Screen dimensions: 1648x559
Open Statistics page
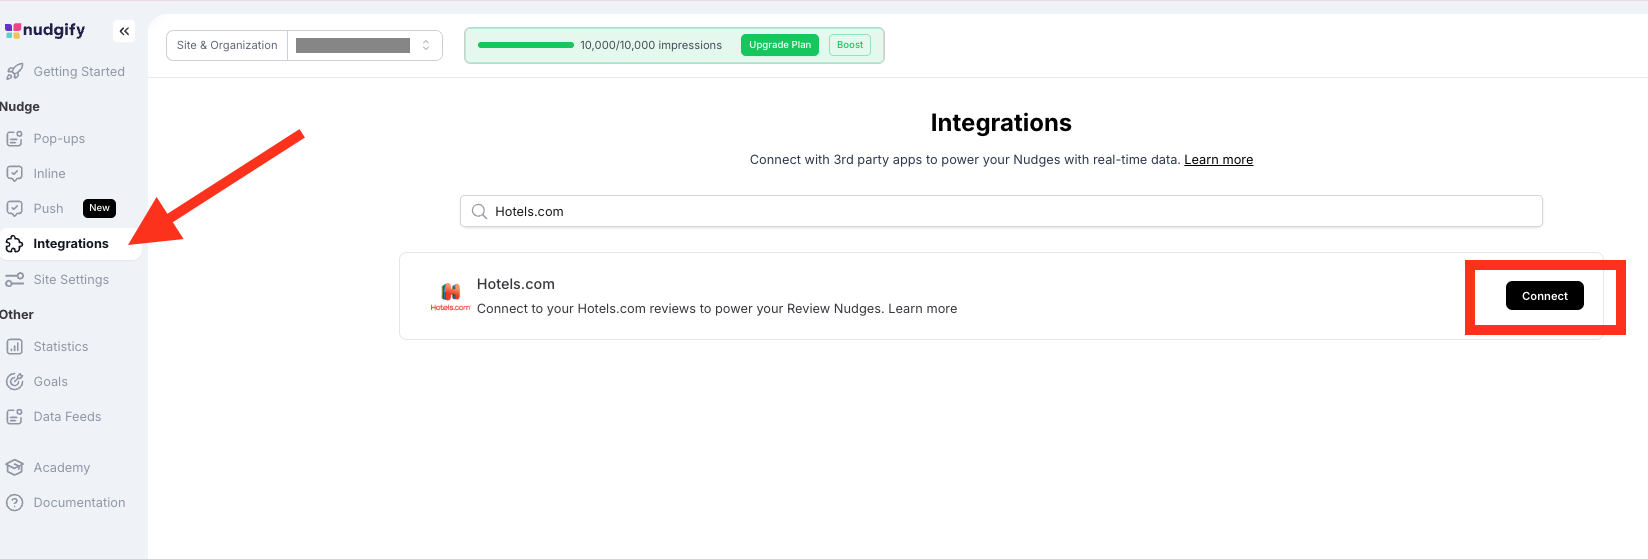click(61, 347)
